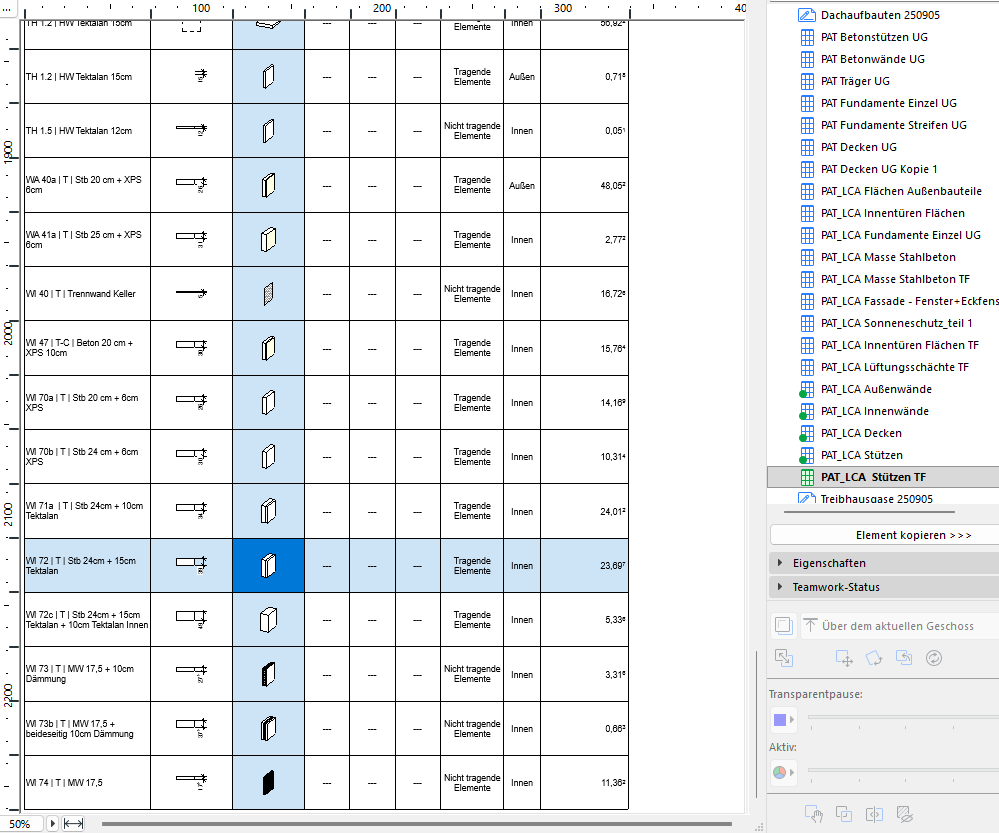Click the Stretch element icon
Viewport: 999px width, 833px height.
pos(784,658)
